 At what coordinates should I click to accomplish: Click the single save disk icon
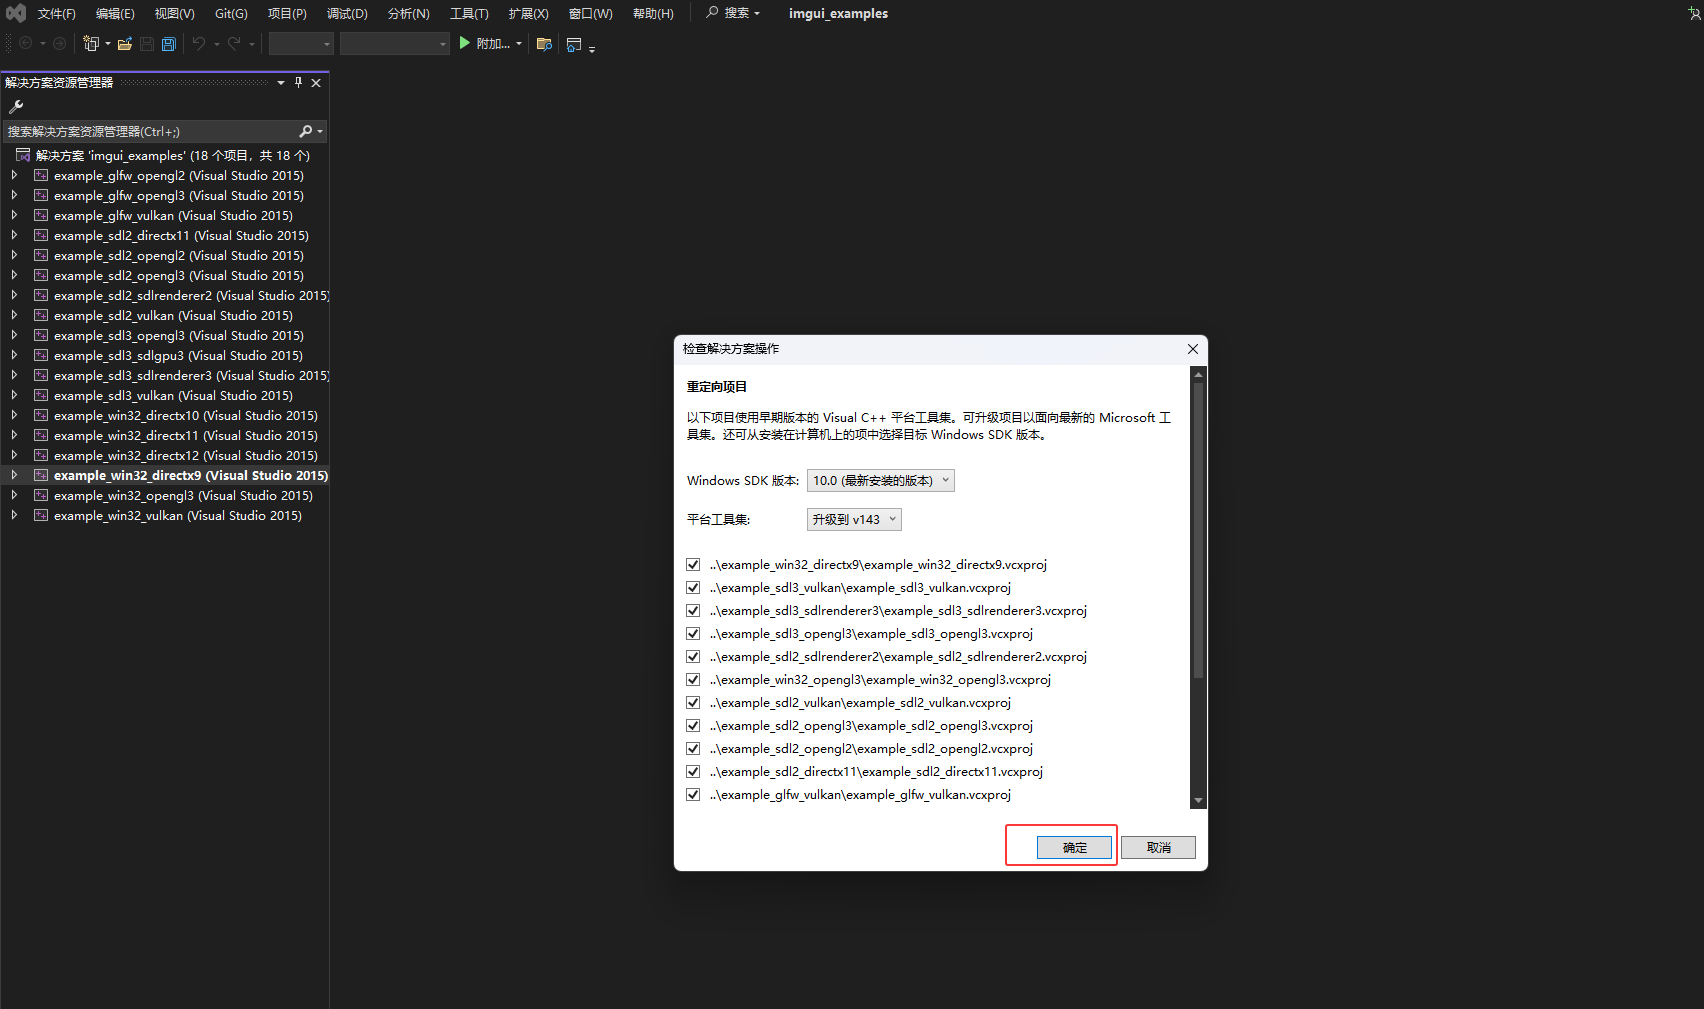(x=147, y=44)
